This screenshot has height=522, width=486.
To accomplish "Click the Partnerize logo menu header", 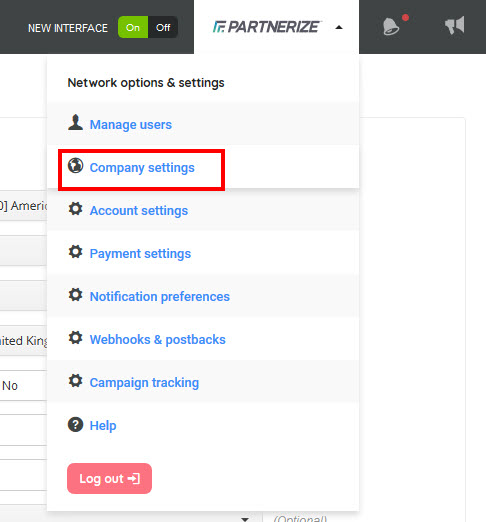I will pos(266,27).
